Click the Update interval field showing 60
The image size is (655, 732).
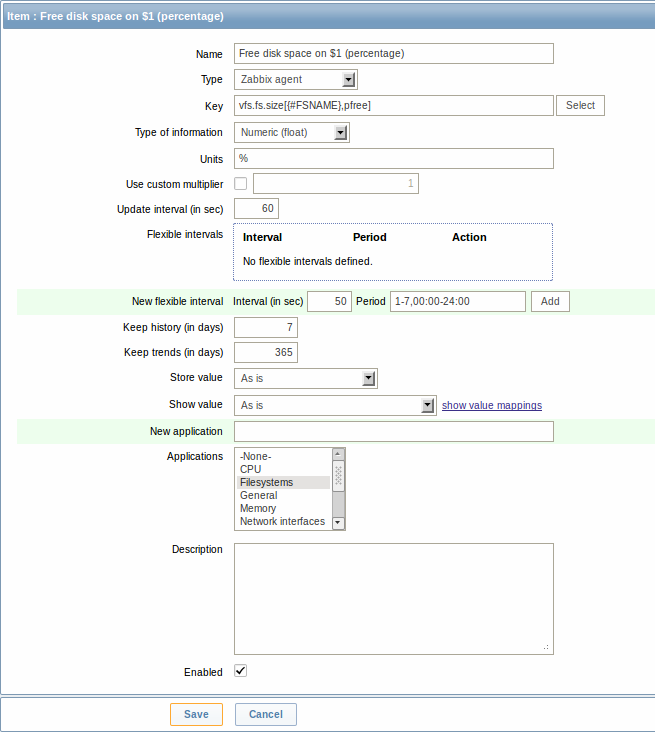click(256, 209)
